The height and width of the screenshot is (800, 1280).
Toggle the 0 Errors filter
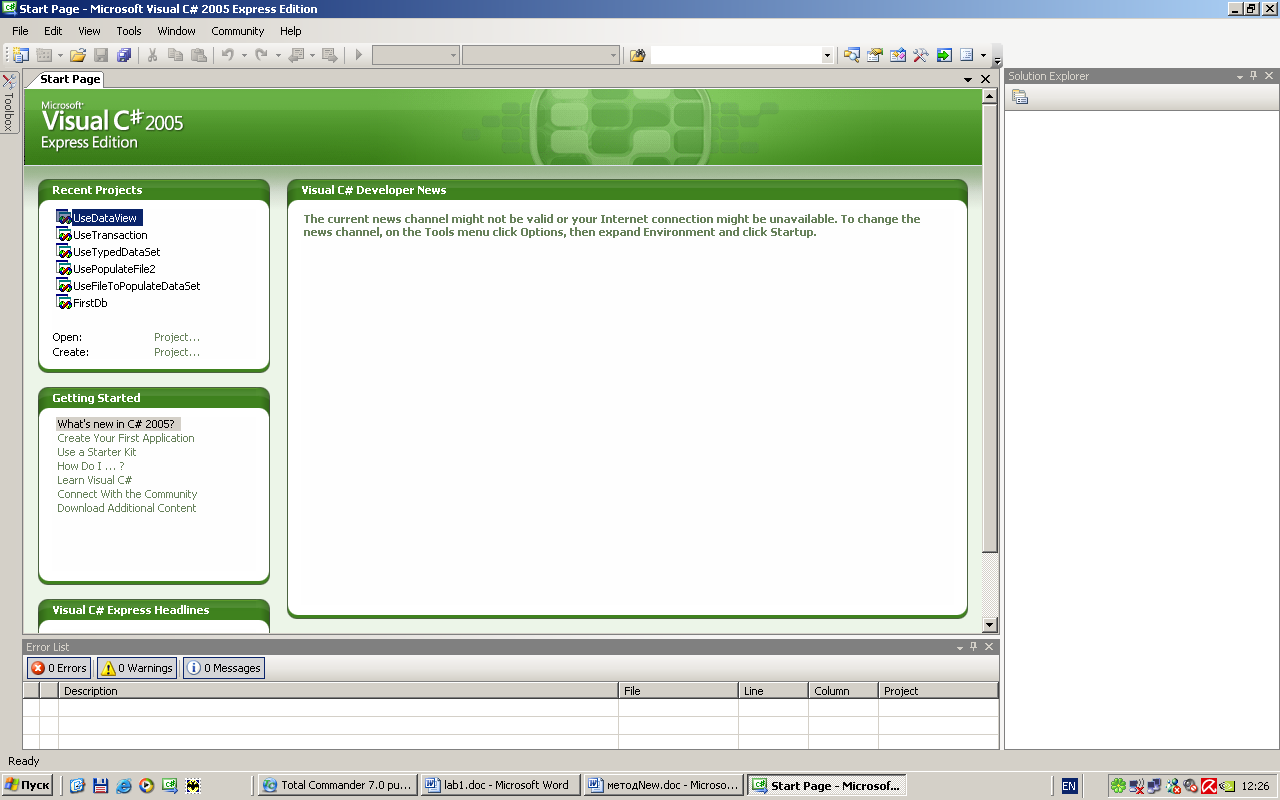tap(59, 668)
